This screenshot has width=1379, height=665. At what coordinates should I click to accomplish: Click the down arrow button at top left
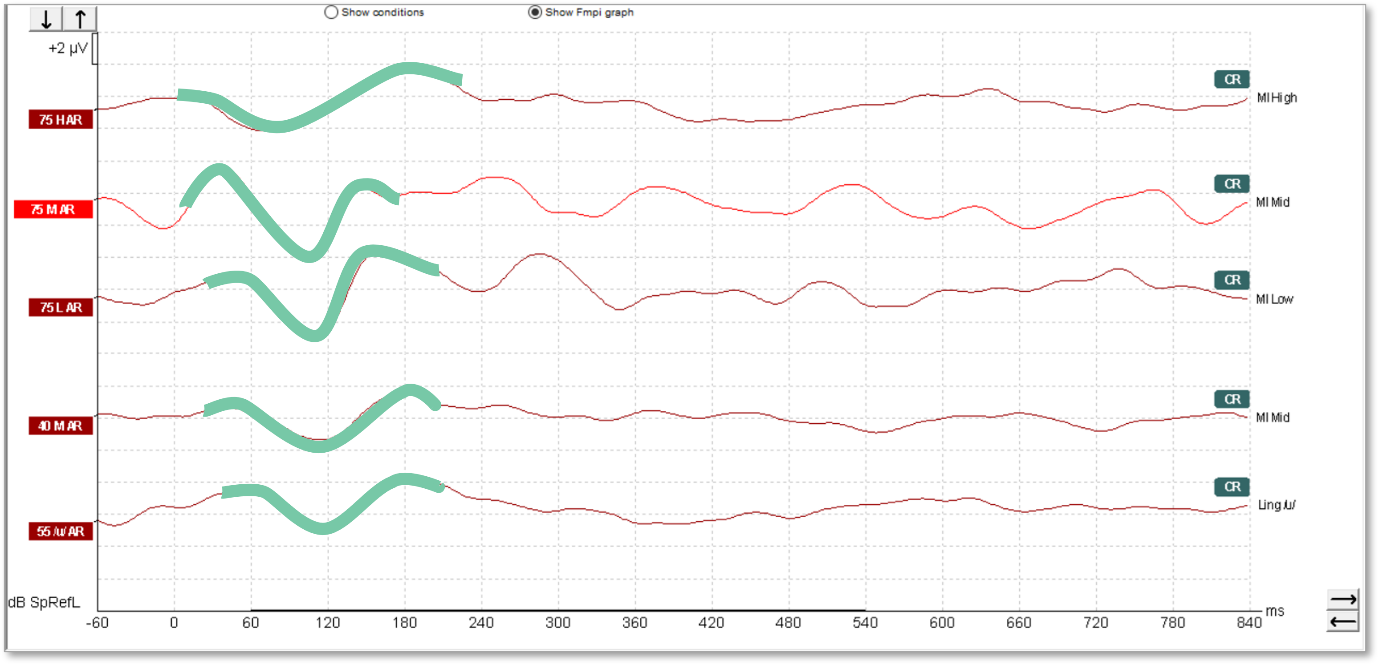click(46, 19)
